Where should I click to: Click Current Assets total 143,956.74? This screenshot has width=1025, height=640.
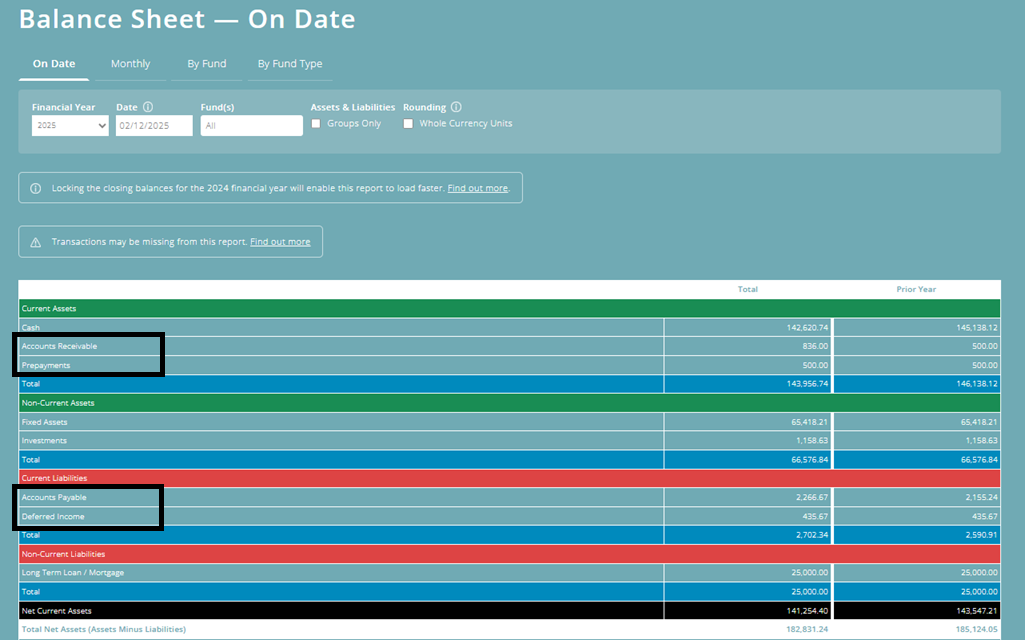pyautogui.click(x=807, y=384)
